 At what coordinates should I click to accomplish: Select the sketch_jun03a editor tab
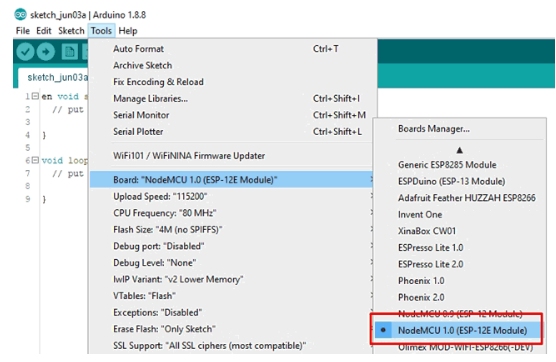point(57,77)
